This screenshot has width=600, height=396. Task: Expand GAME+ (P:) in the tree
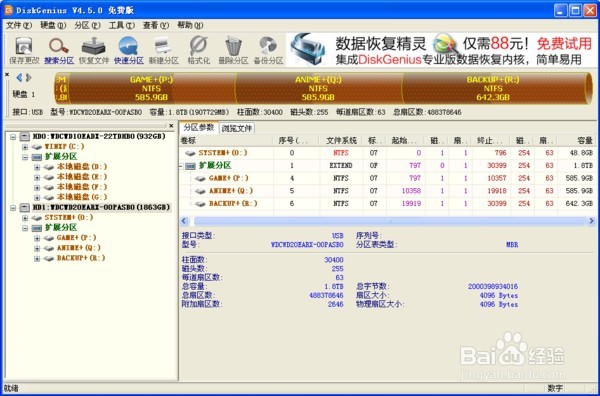coord(37,238)
